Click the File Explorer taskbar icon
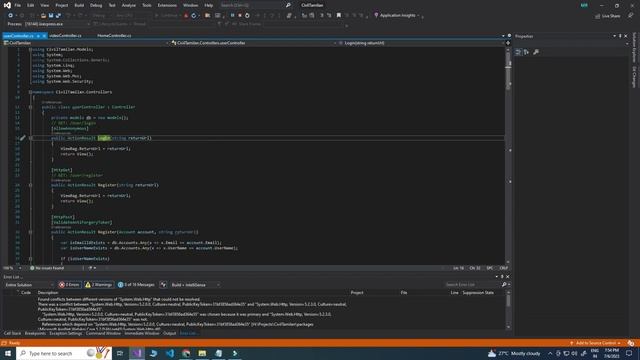 coord(202,353)
